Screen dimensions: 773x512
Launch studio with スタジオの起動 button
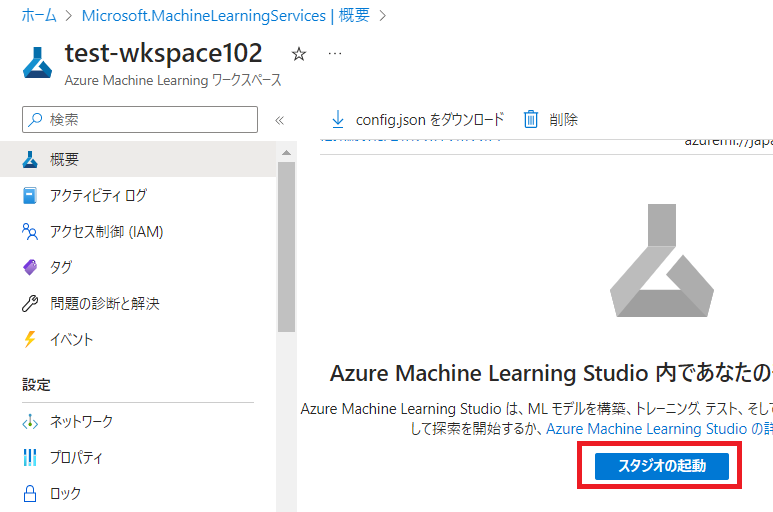click(662, 466)
